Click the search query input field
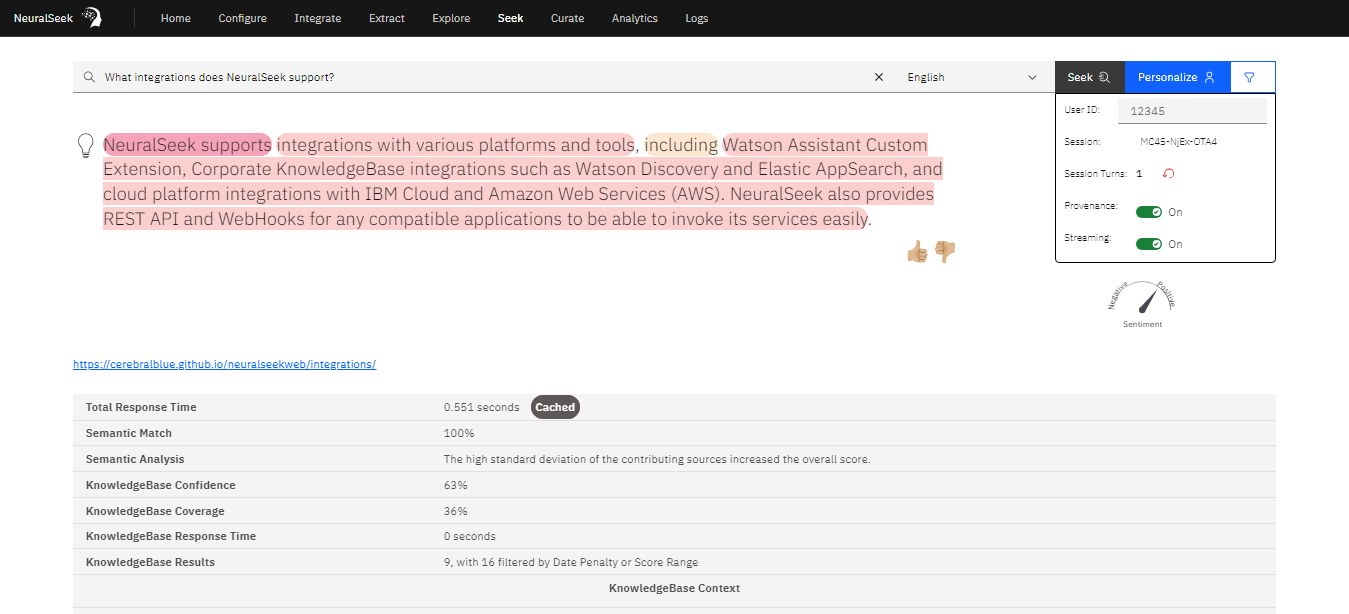 (x=485, y=77)
